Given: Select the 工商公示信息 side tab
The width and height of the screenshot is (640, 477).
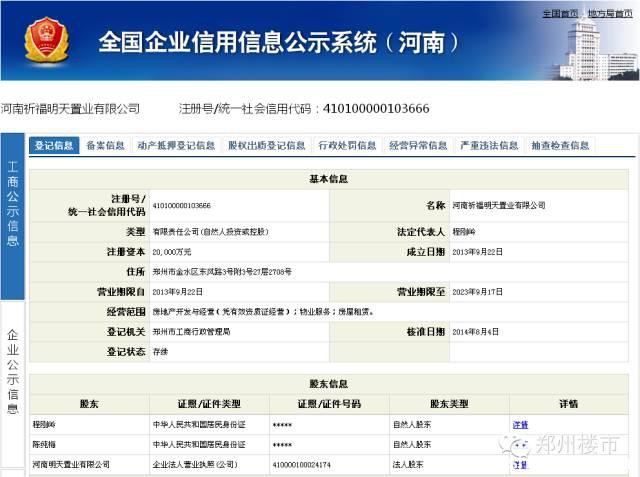Looking at the screenshot, I should (13, 216).
